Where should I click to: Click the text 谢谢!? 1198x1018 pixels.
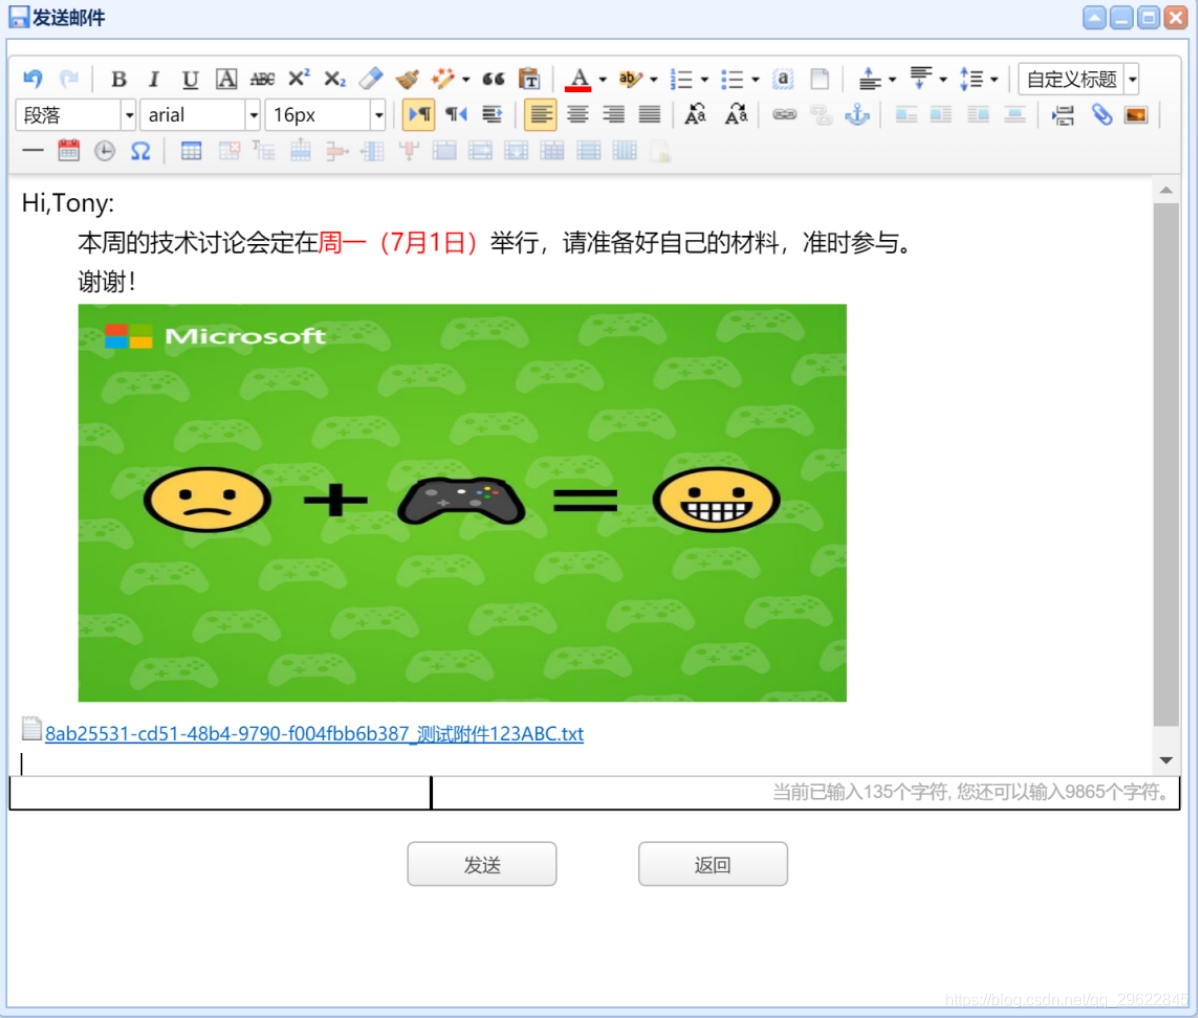pos(107,282)
